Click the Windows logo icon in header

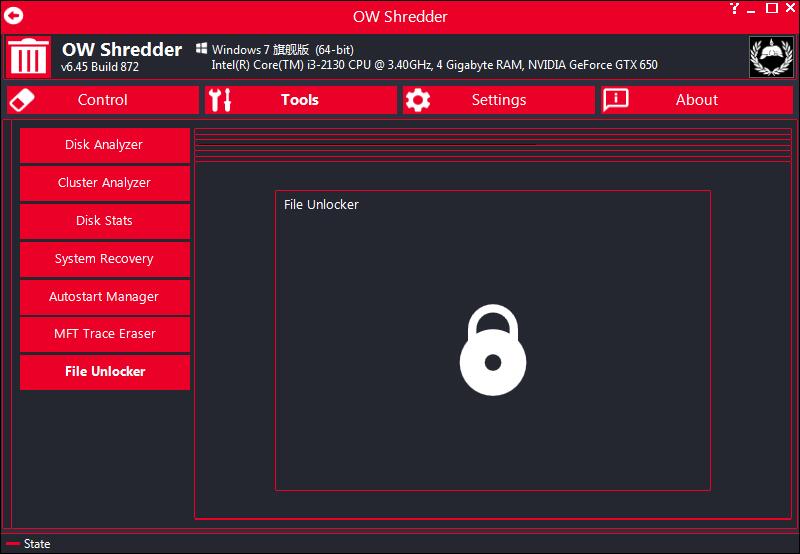pyautogui.click(x=202, y=49)
